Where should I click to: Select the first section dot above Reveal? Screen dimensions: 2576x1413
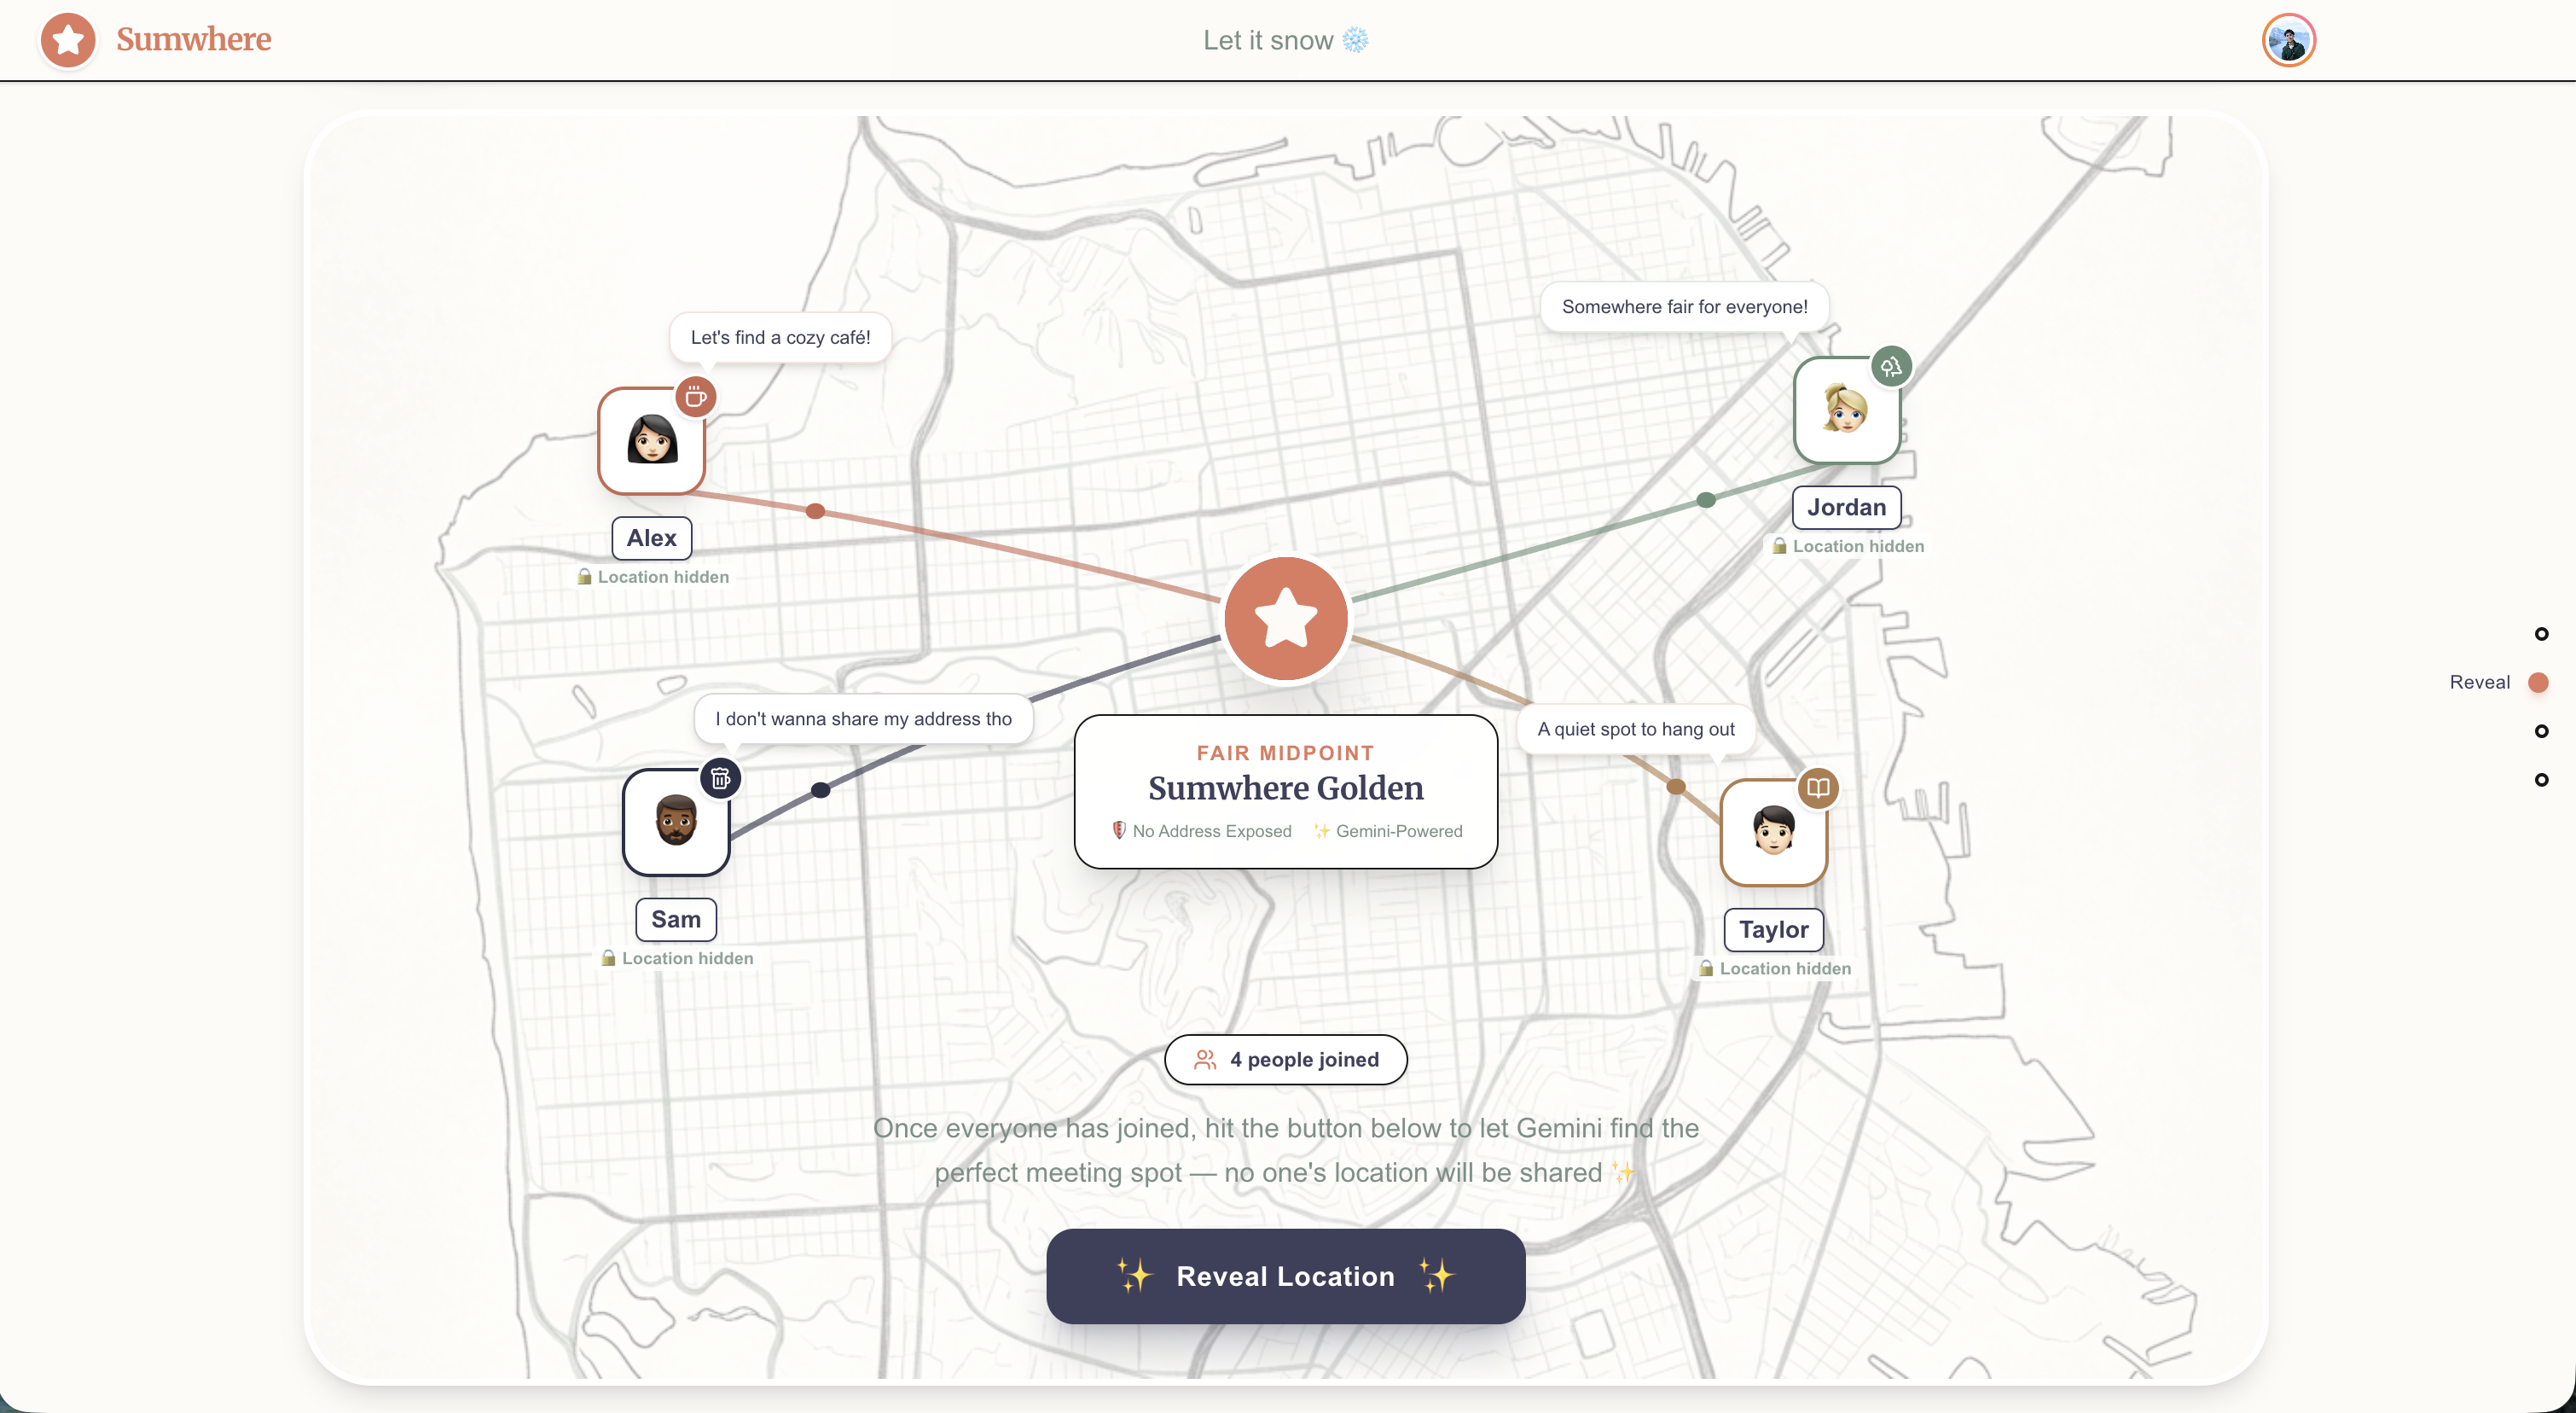(x=2541, y=634)
